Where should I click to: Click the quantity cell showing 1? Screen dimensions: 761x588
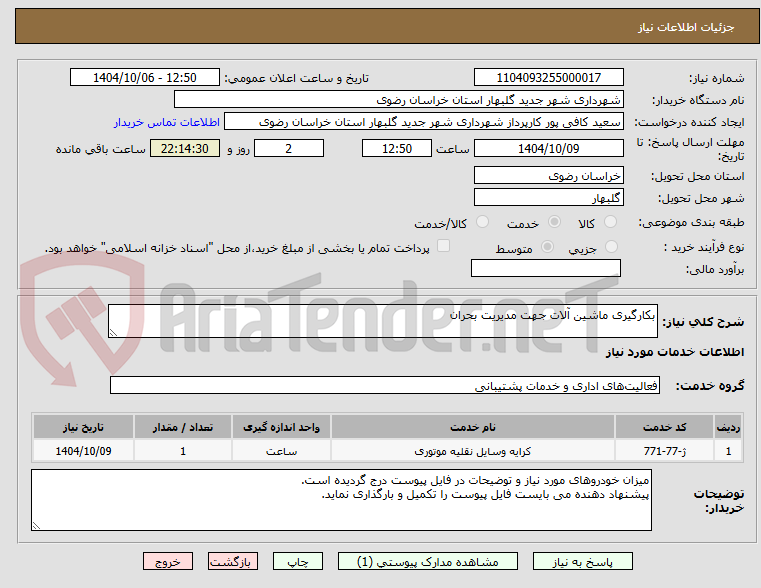pyautogui.click(x=183, y=451)
